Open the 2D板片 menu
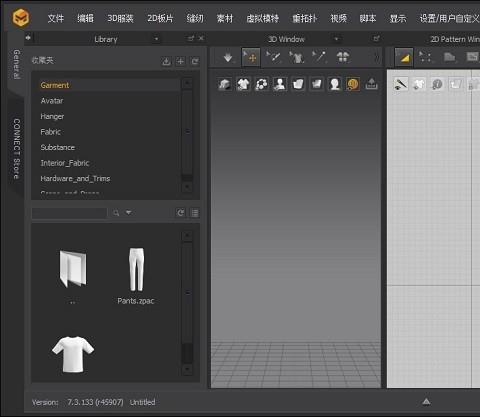This screenshot has width=480, height=417. [160, 18]
